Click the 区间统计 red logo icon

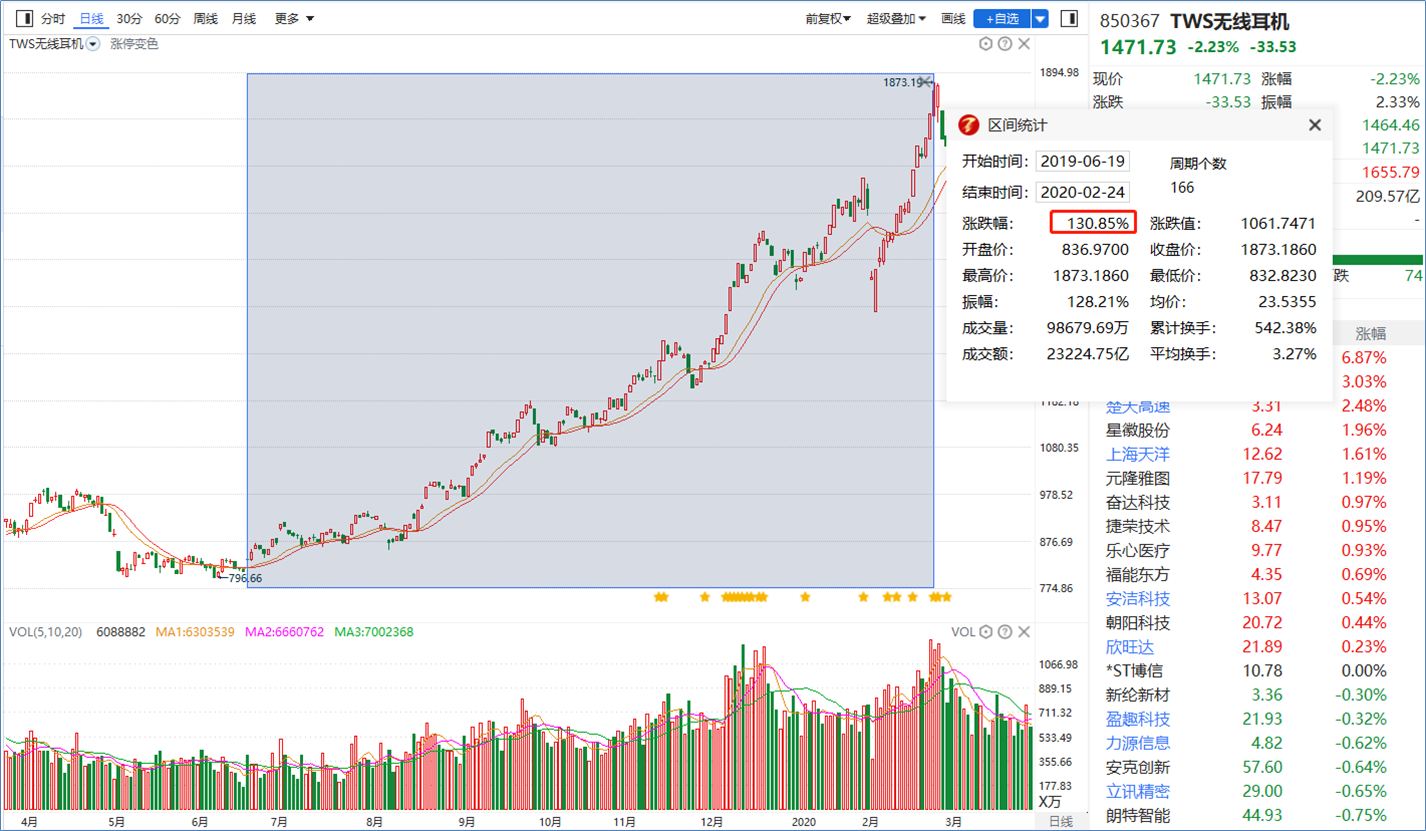coord(968,125)
